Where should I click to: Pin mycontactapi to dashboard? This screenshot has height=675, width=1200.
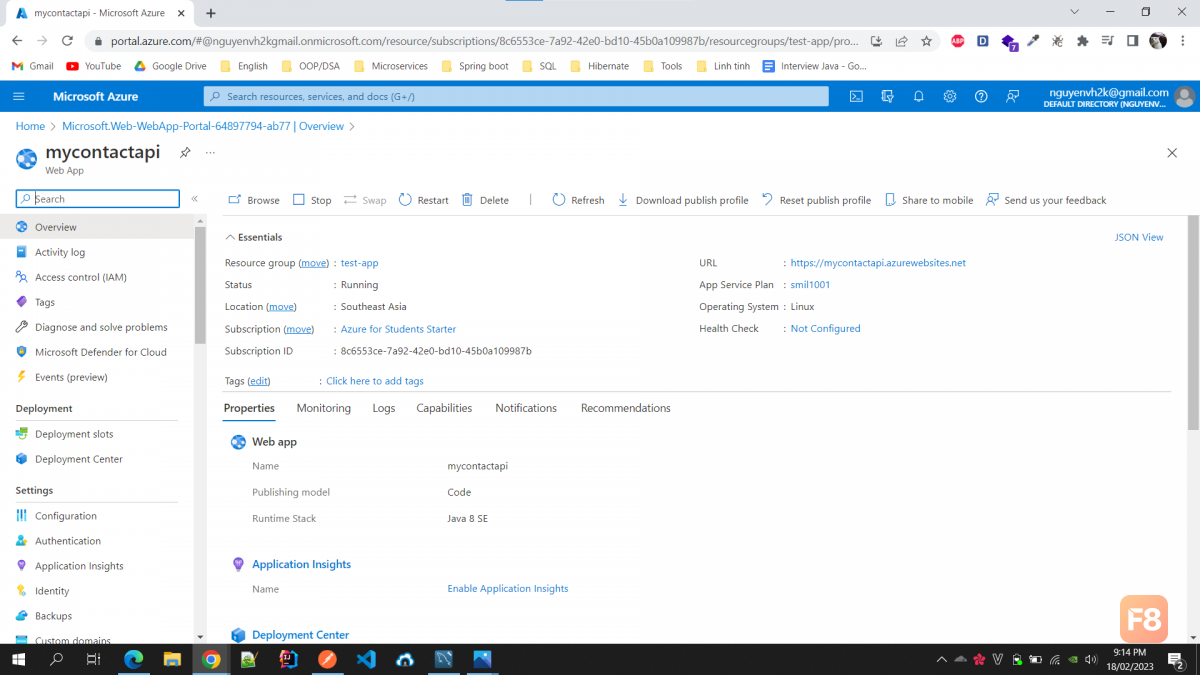click(185, 153)
